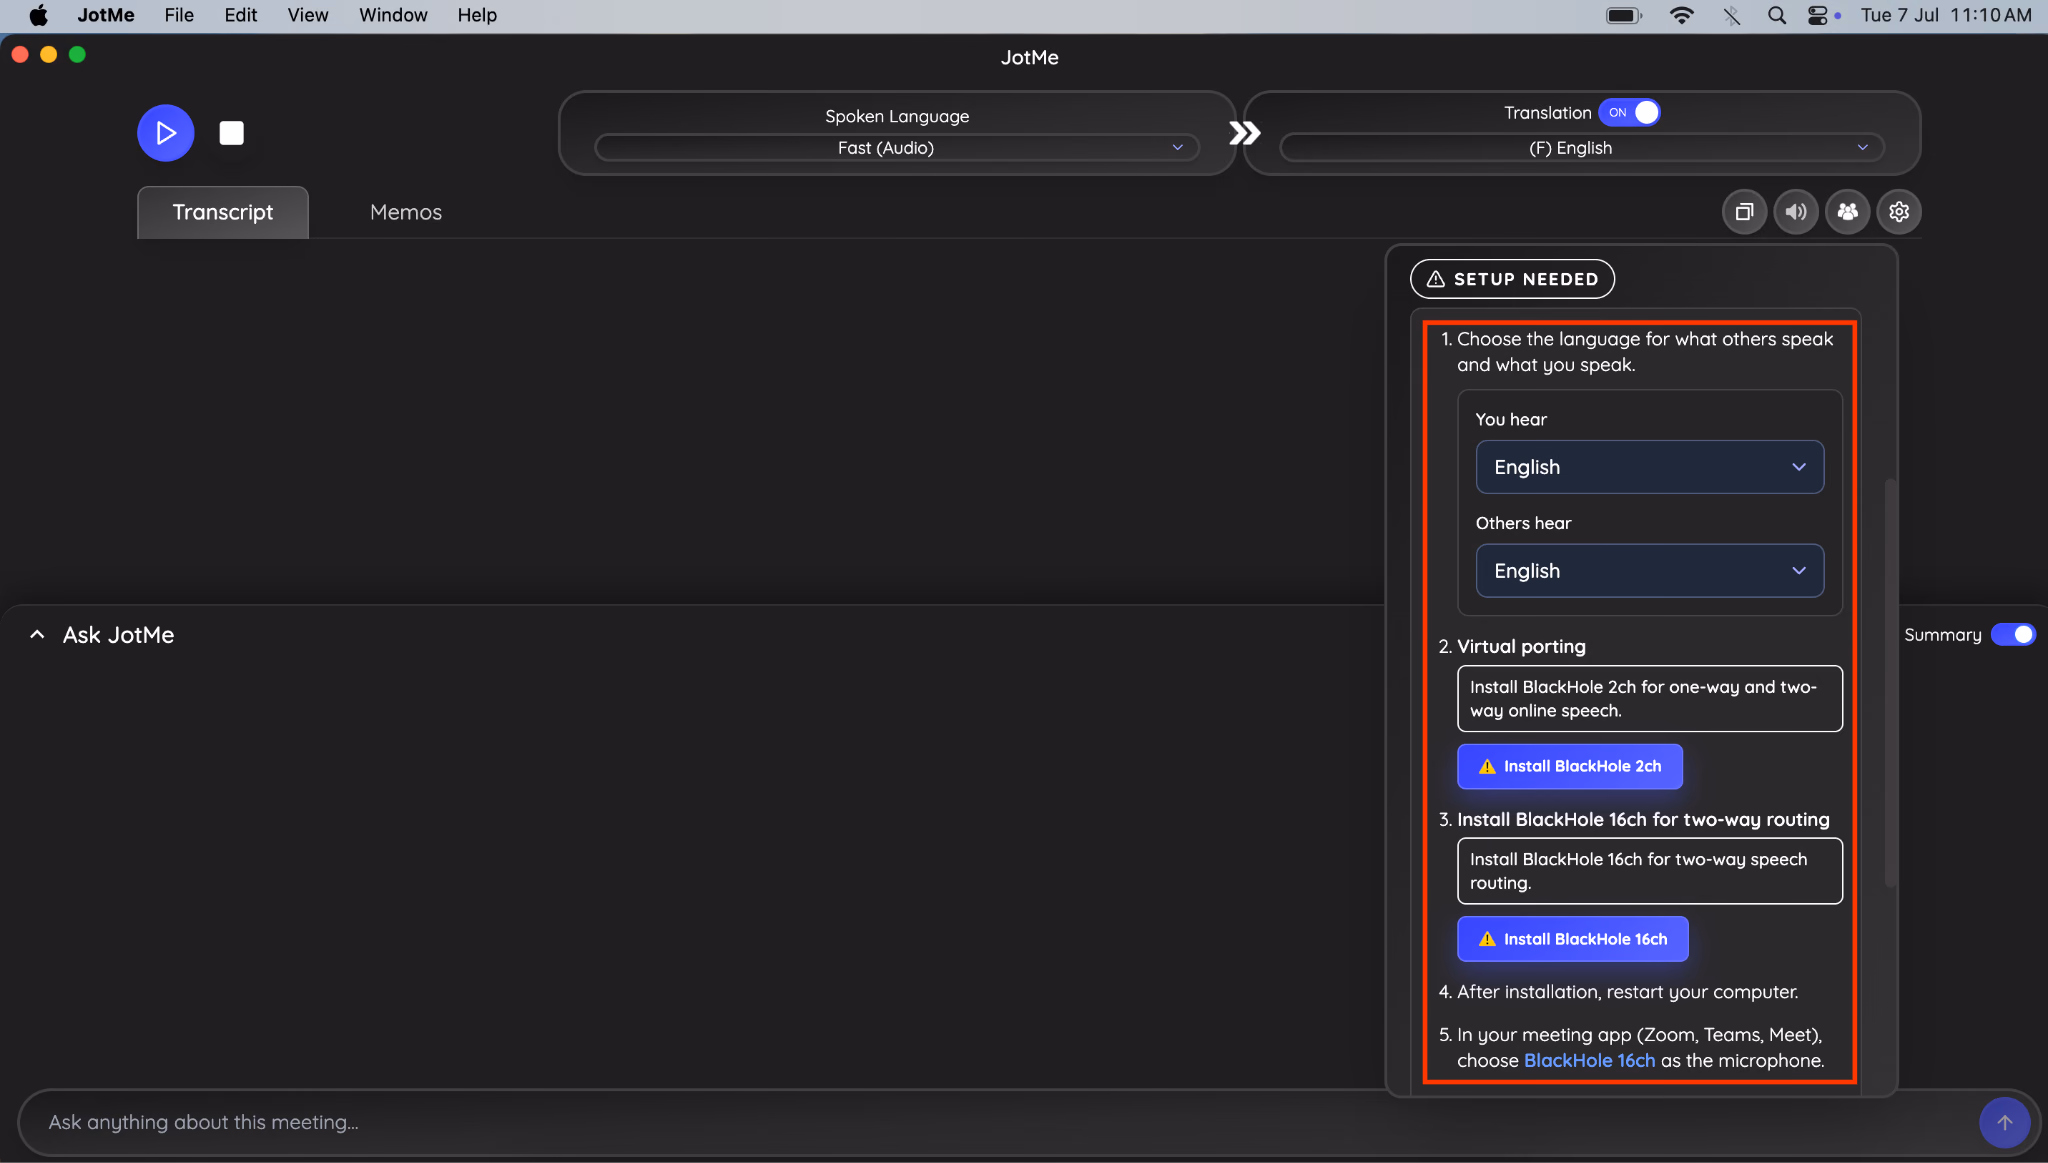
Task: Click Install BlackHole 2ch button
Action: tap(1570, 767)
